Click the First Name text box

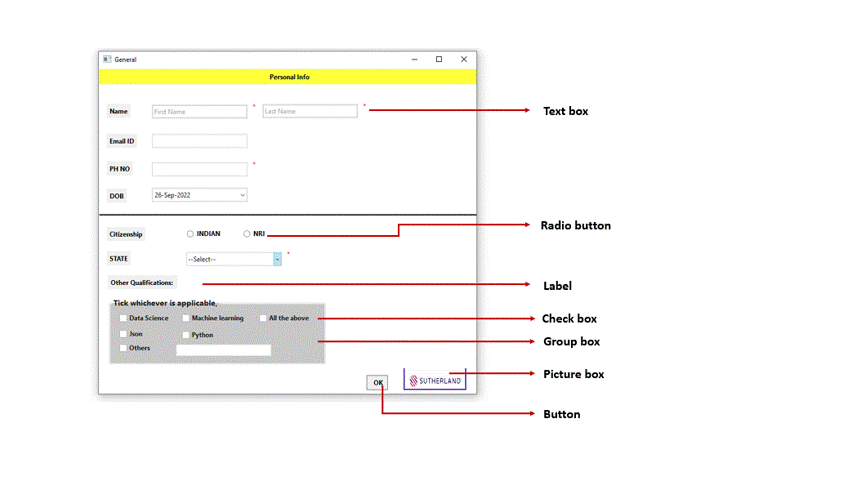[x=199, y=112]
